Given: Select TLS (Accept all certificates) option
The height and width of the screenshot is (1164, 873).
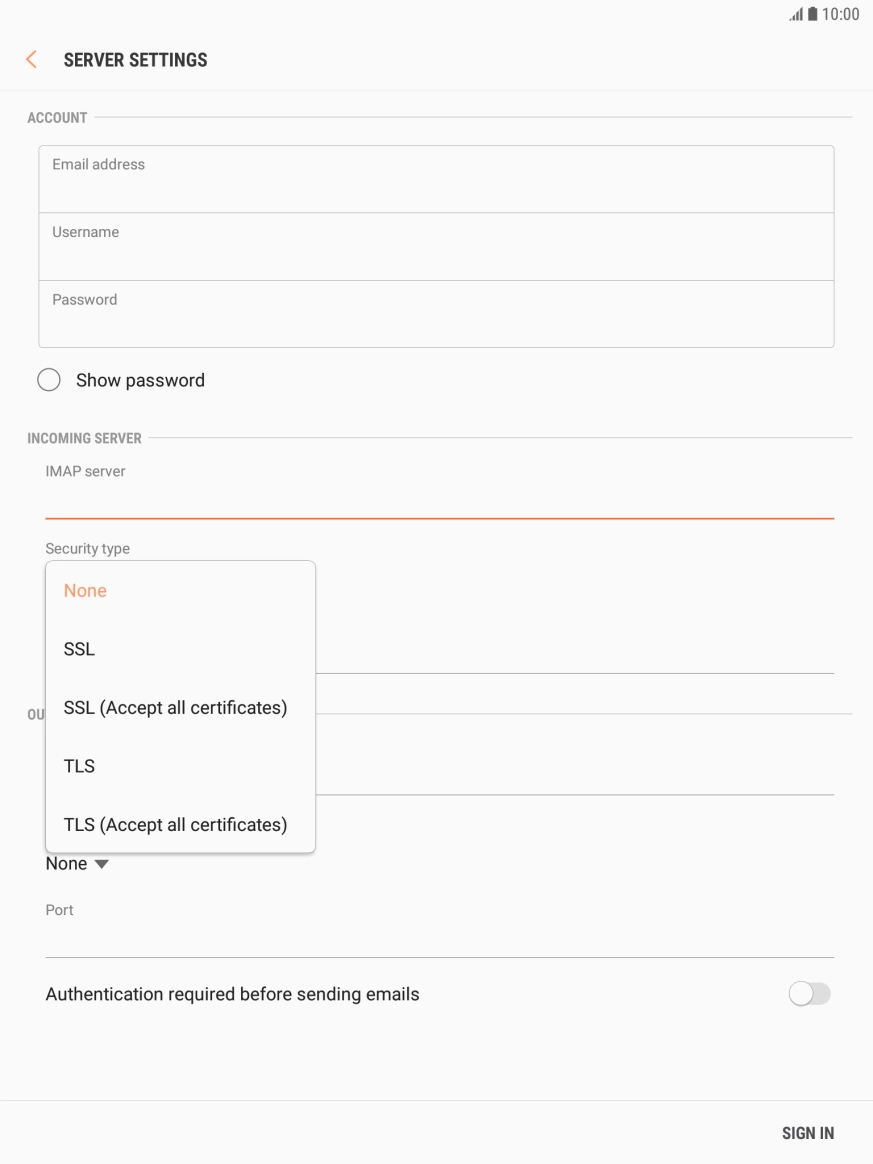Looking at the screenshot, I should (176, 825).
